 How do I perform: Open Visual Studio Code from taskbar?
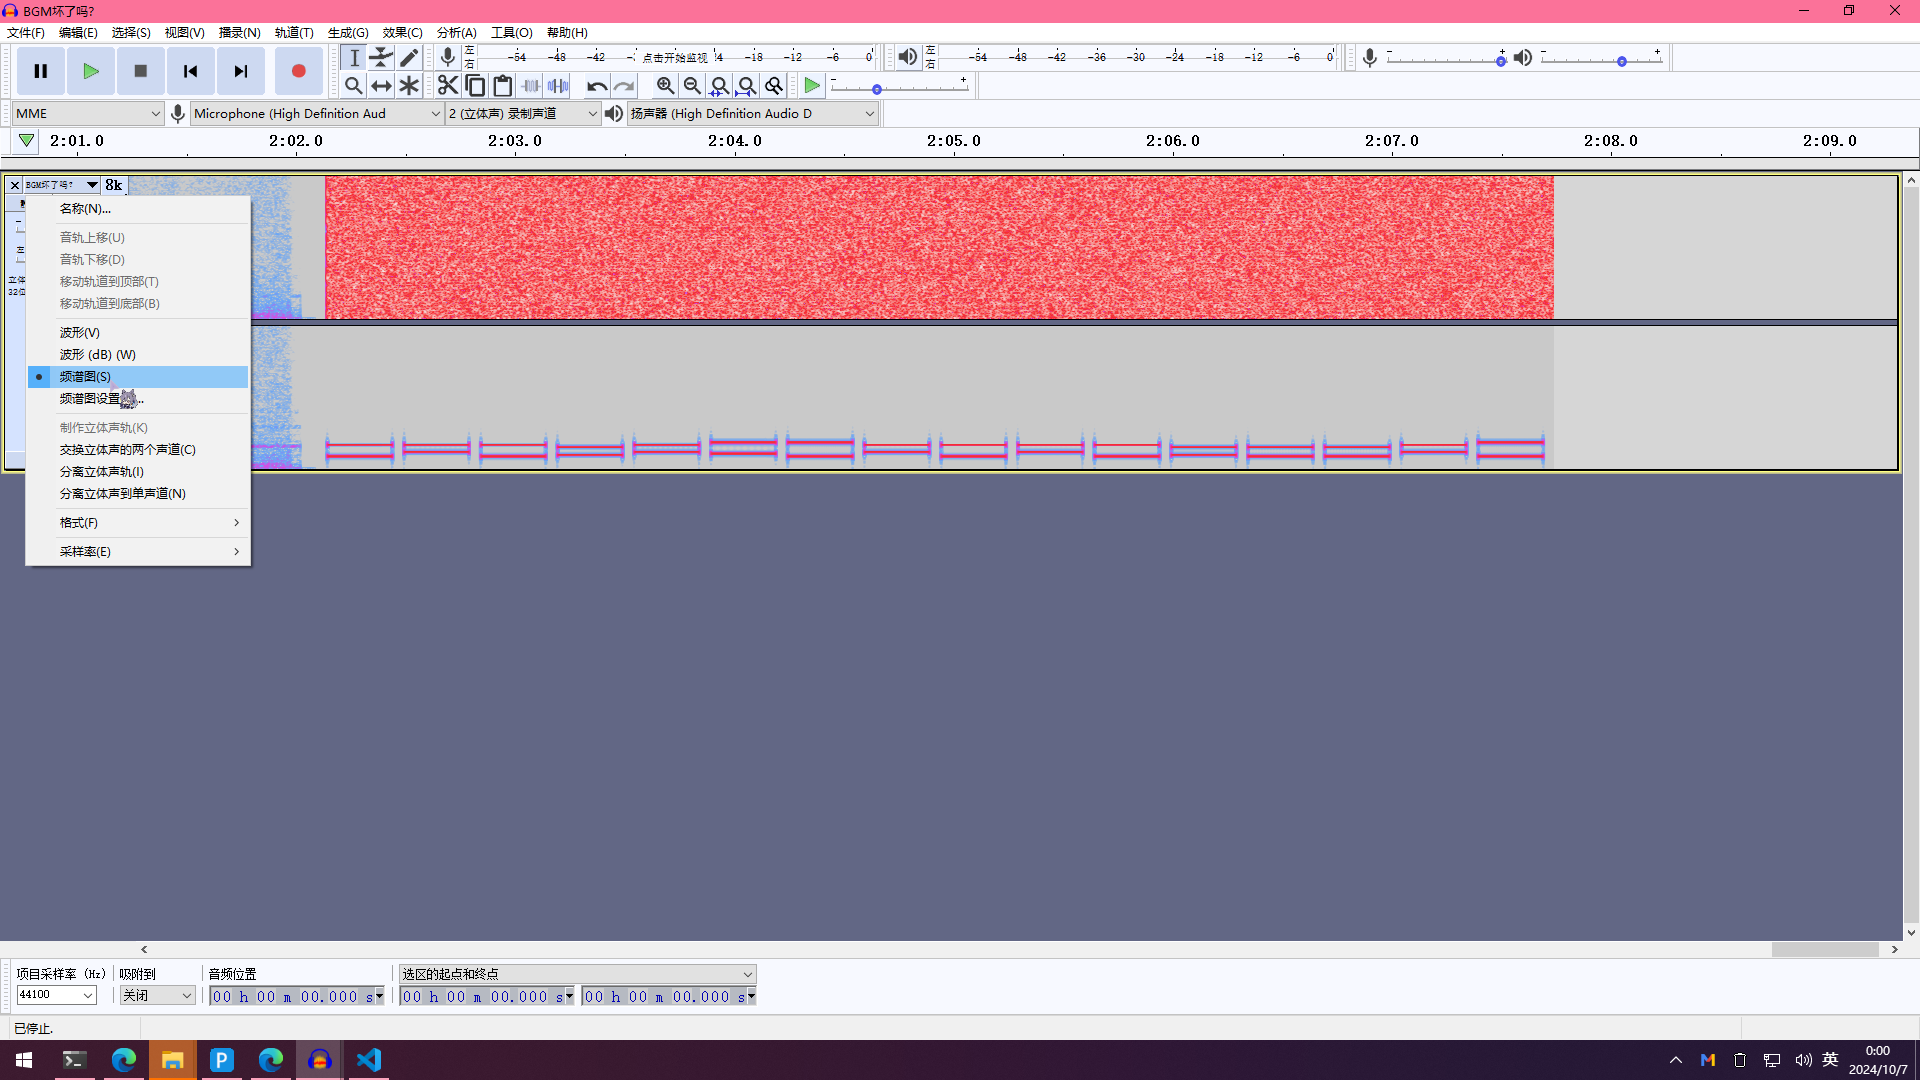click(369, 1060)
